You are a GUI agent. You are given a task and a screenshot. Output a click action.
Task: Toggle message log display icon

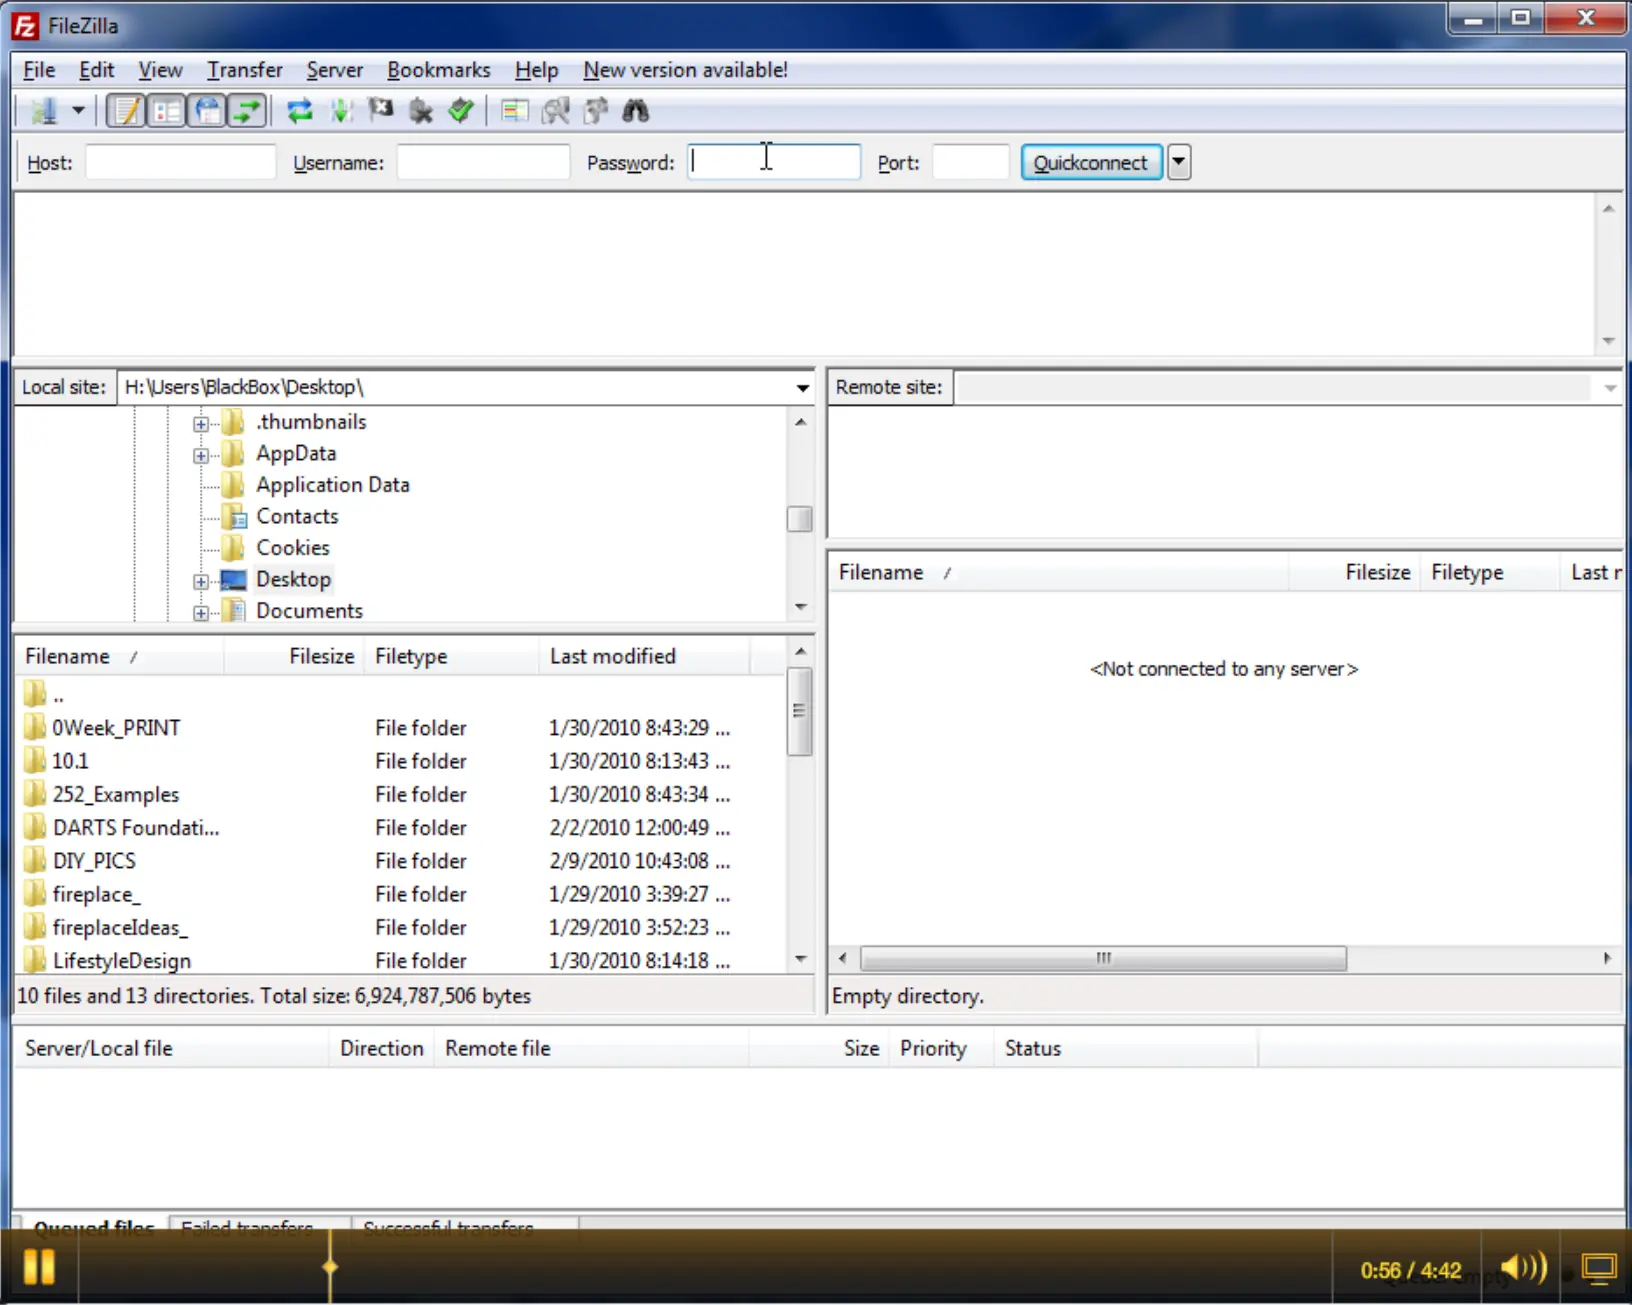pyautogui.click(x=126, y=111)
